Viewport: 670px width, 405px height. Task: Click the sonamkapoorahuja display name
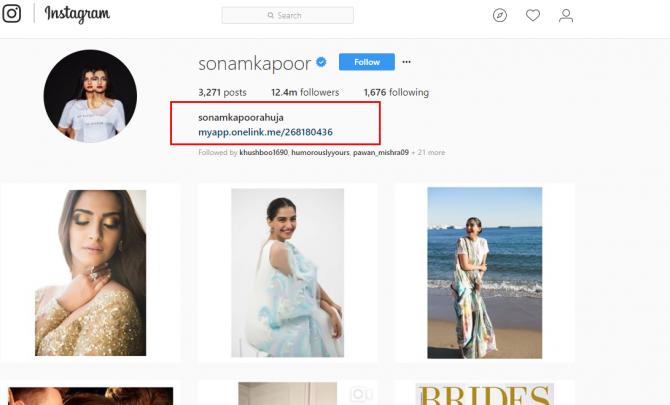[x=241, y=117]
